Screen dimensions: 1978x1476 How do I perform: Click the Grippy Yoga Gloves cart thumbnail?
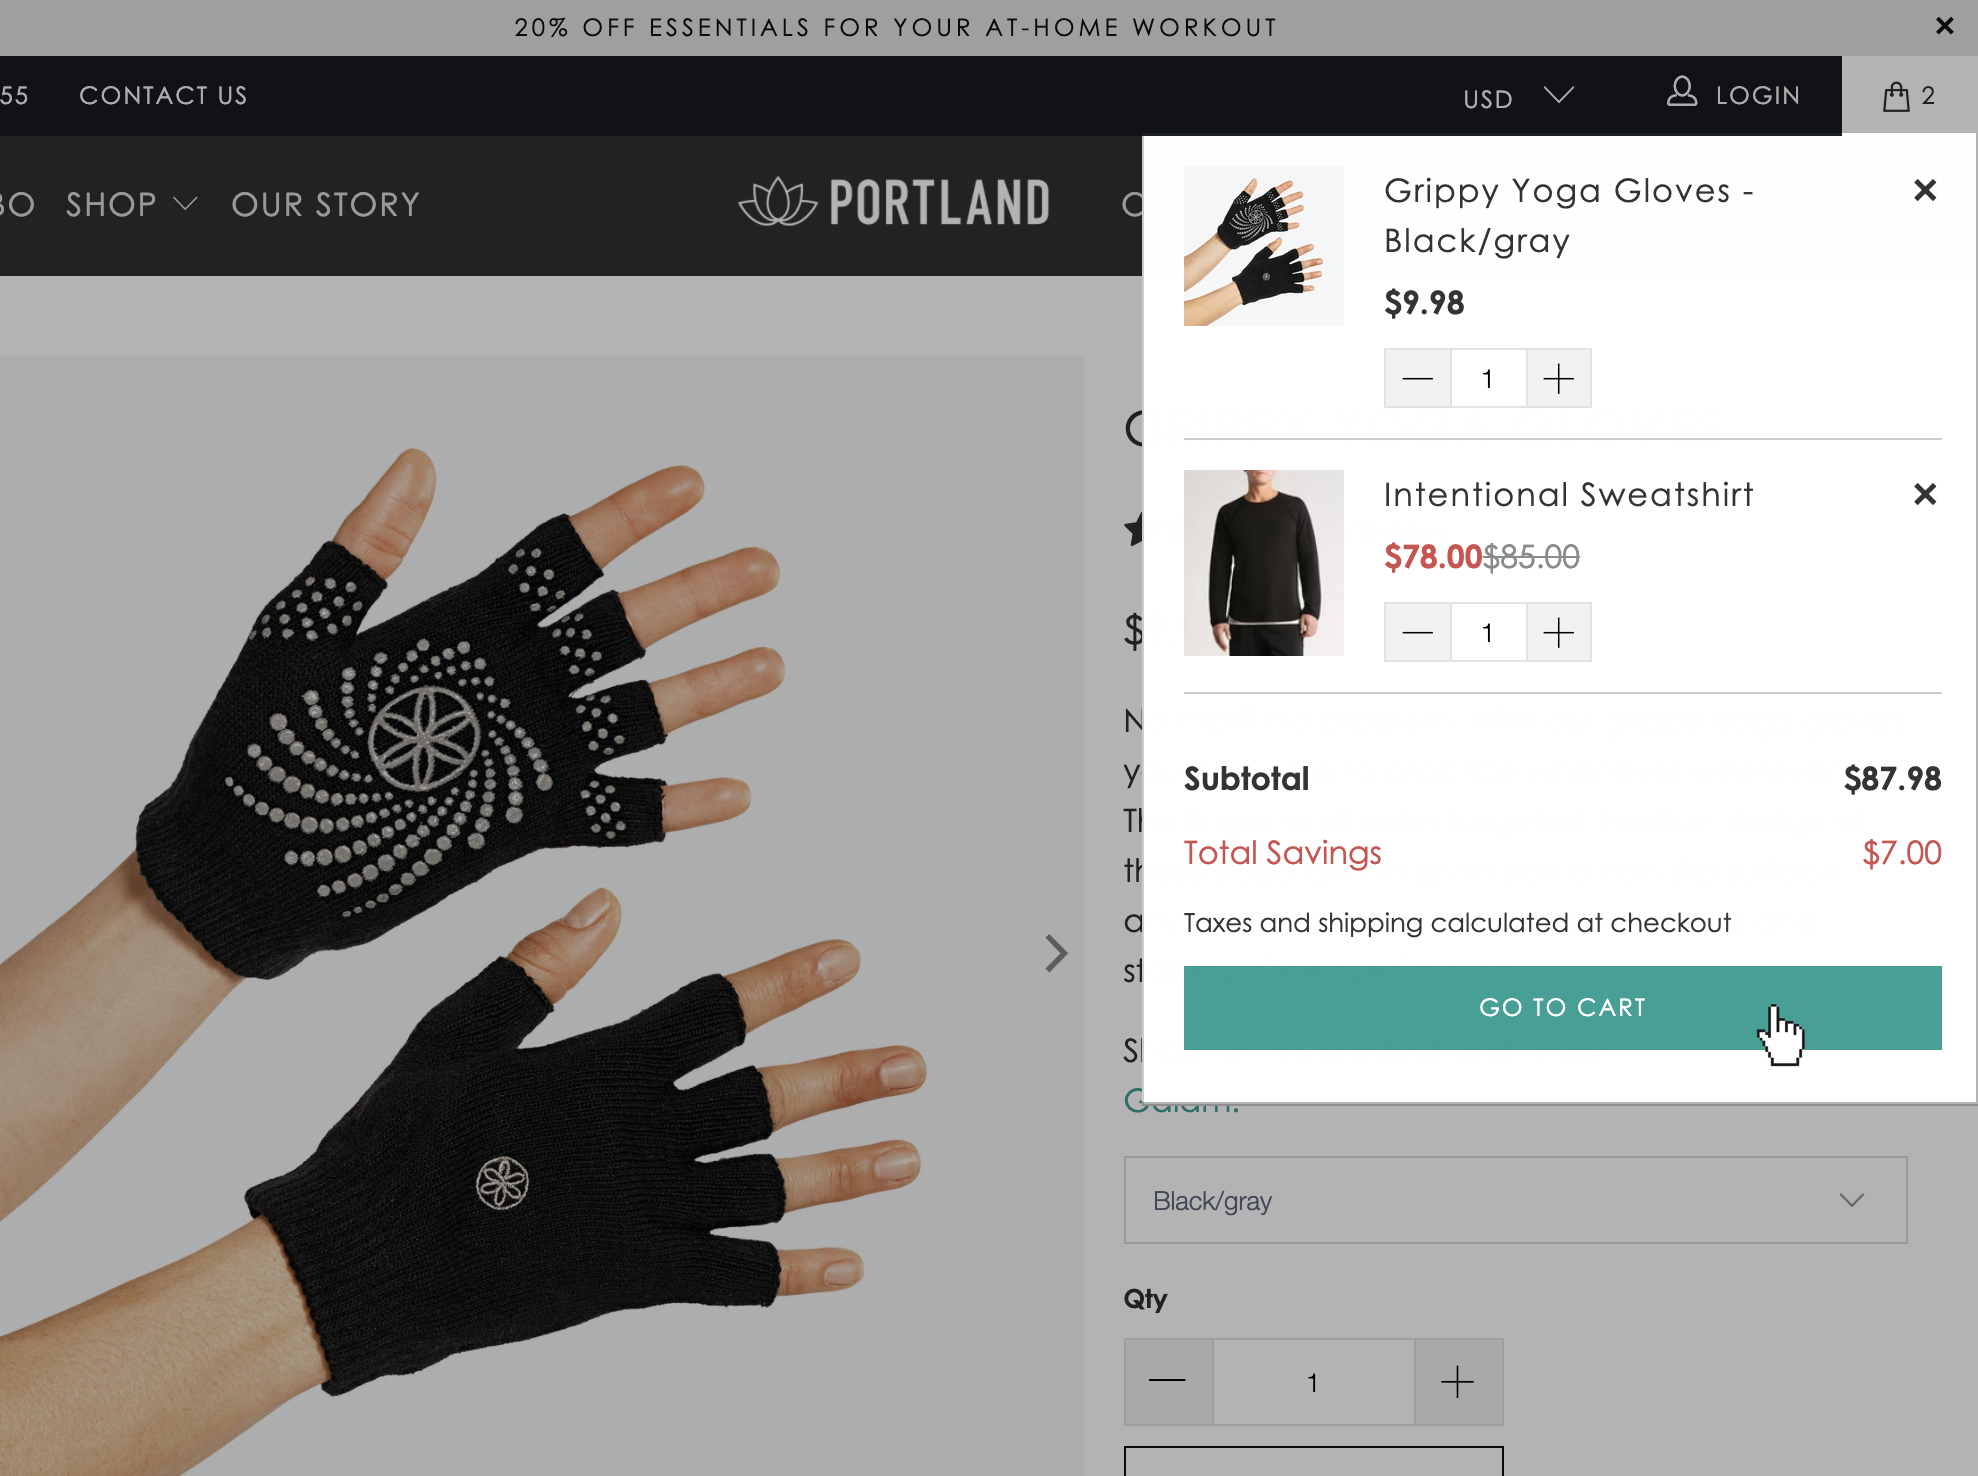click(x=1263, y=246)
